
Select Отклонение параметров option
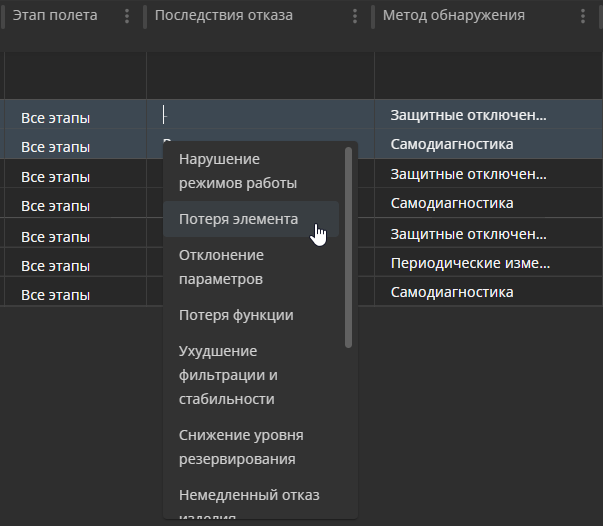click(251, 267)
